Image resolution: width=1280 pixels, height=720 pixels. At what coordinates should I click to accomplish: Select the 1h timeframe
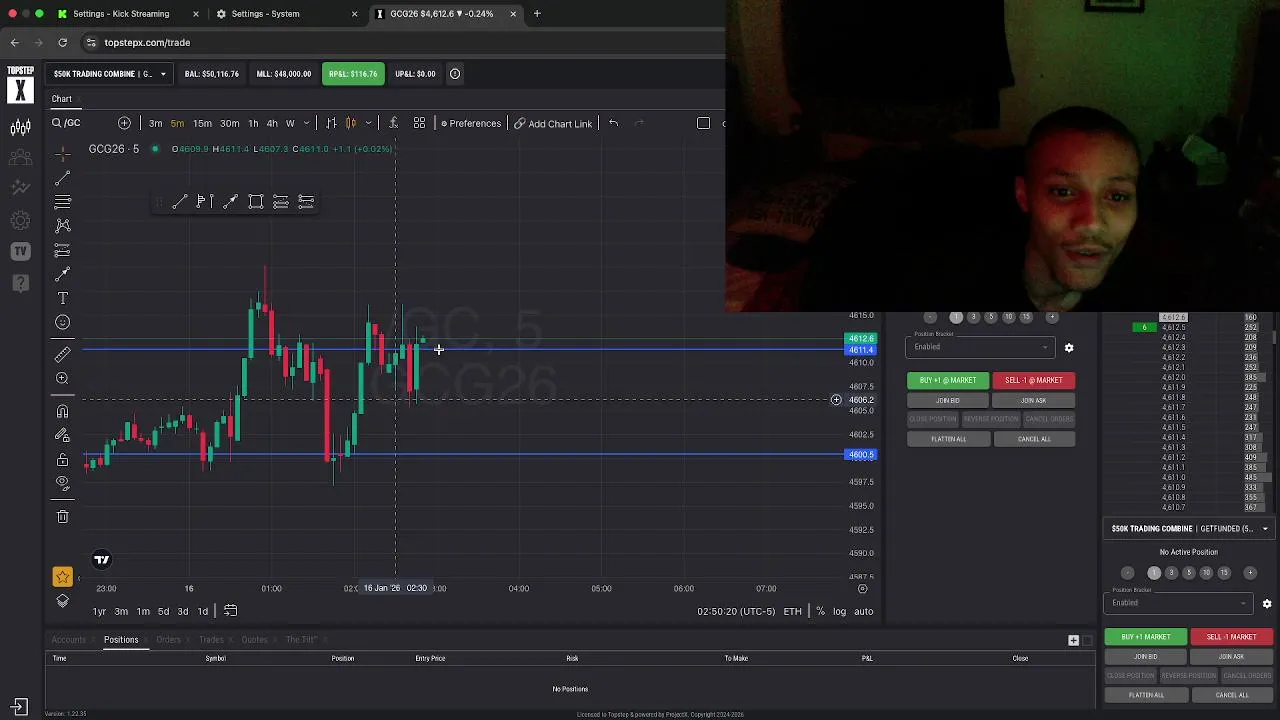click(253, 123)
